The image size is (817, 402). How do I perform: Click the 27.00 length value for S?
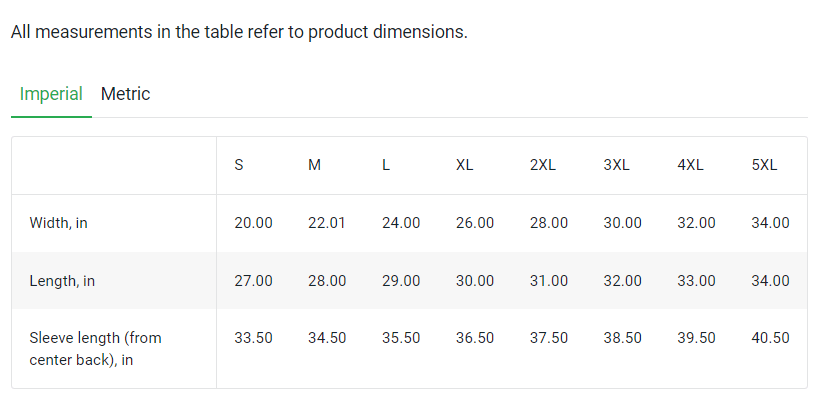click(x=253, y=281)
